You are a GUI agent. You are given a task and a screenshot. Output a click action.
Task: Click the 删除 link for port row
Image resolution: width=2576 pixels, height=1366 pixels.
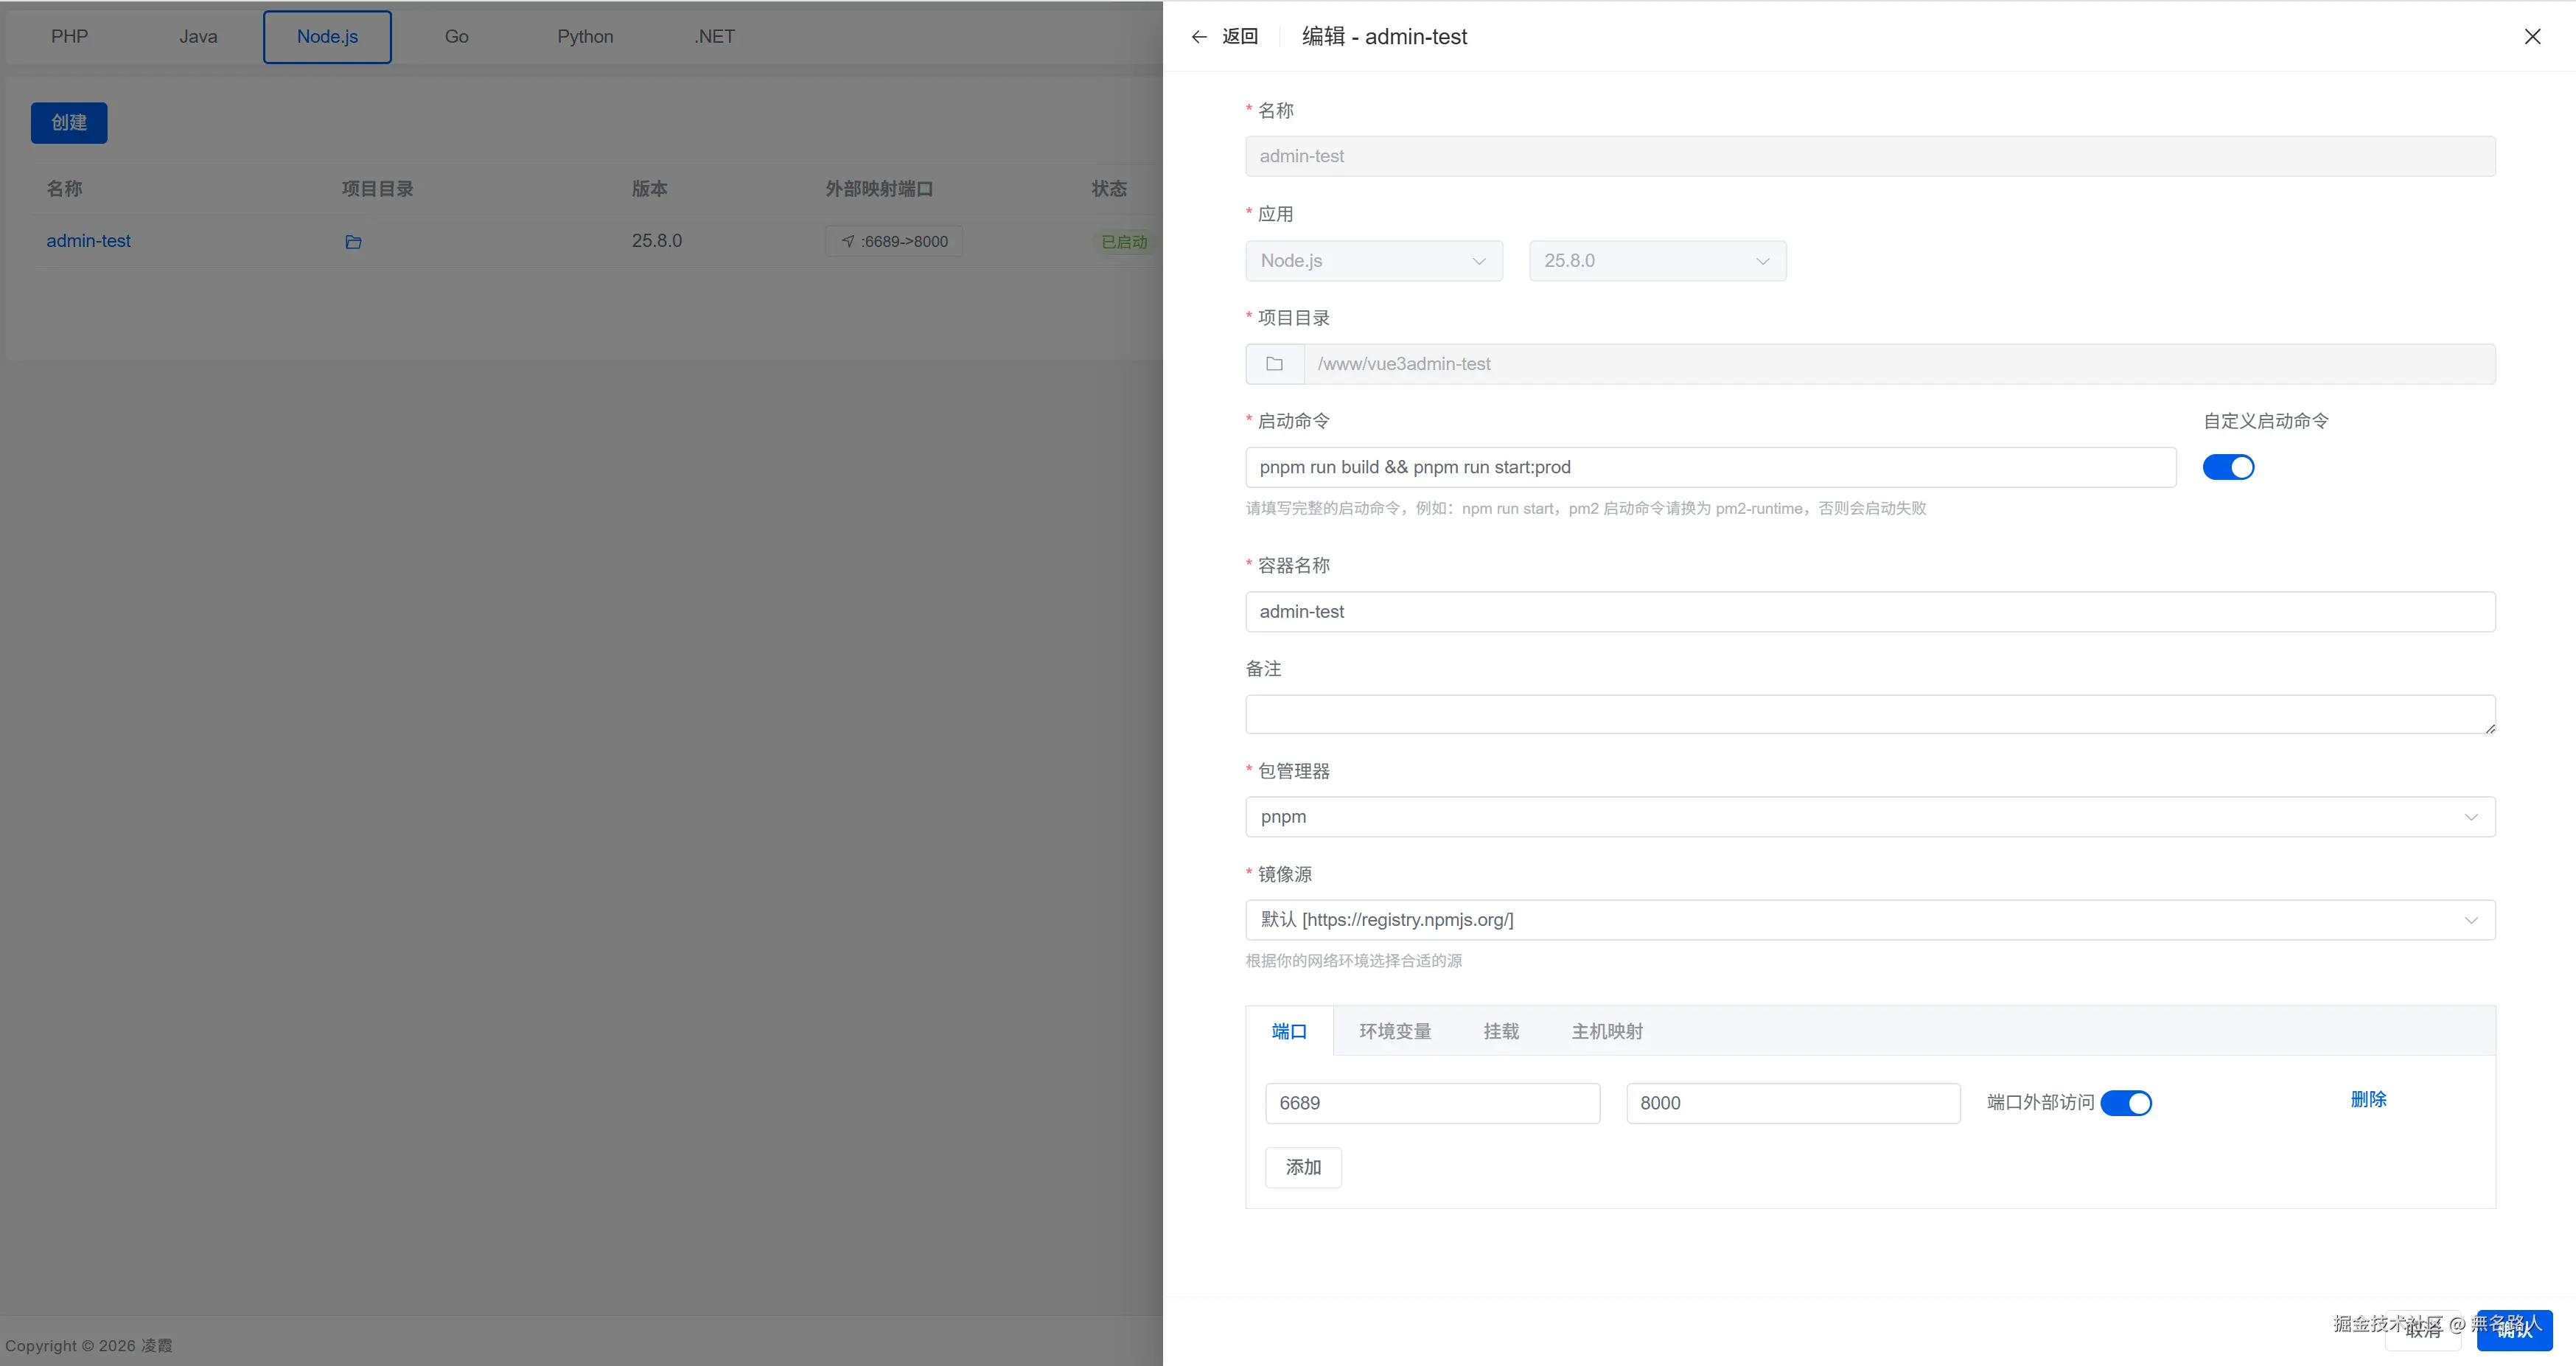[2367, 1100]
